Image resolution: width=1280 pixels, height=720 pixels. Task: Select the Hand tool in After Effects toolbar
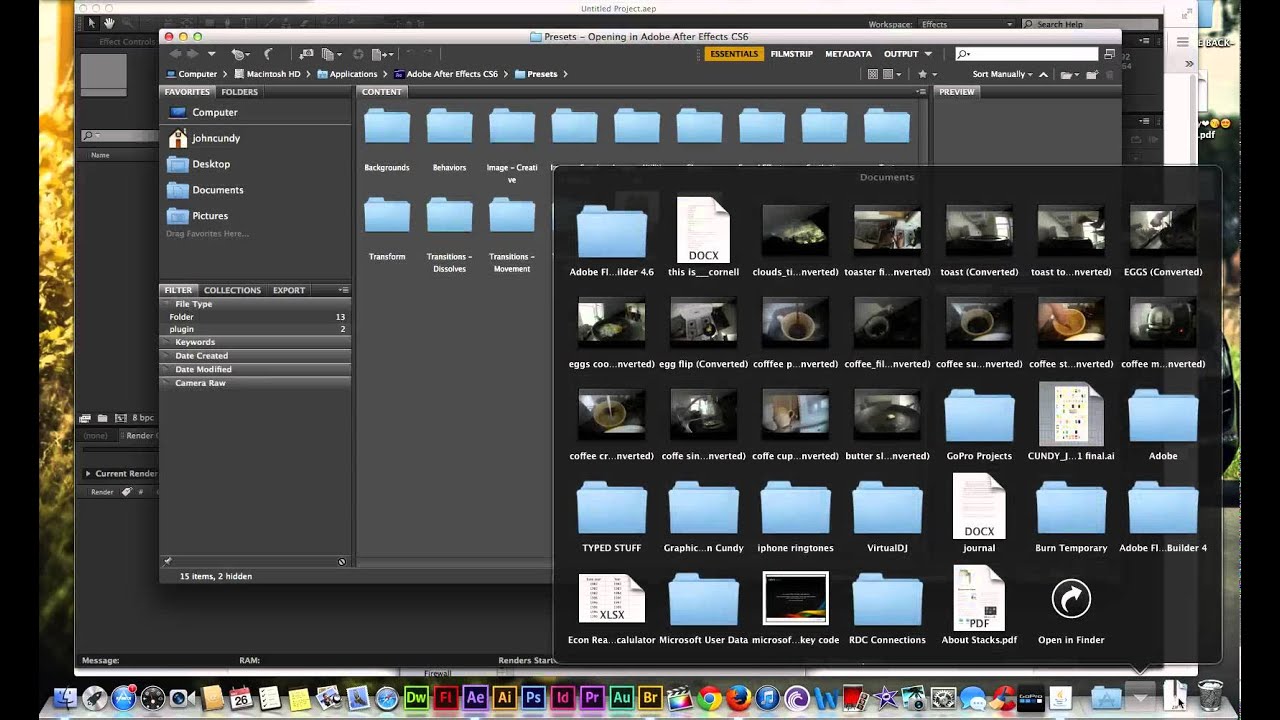tap(109, 23)
